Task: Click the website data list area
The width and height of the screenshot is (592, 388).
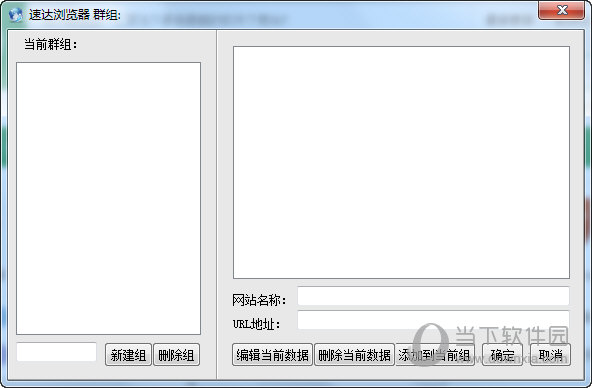Action: 401,163
